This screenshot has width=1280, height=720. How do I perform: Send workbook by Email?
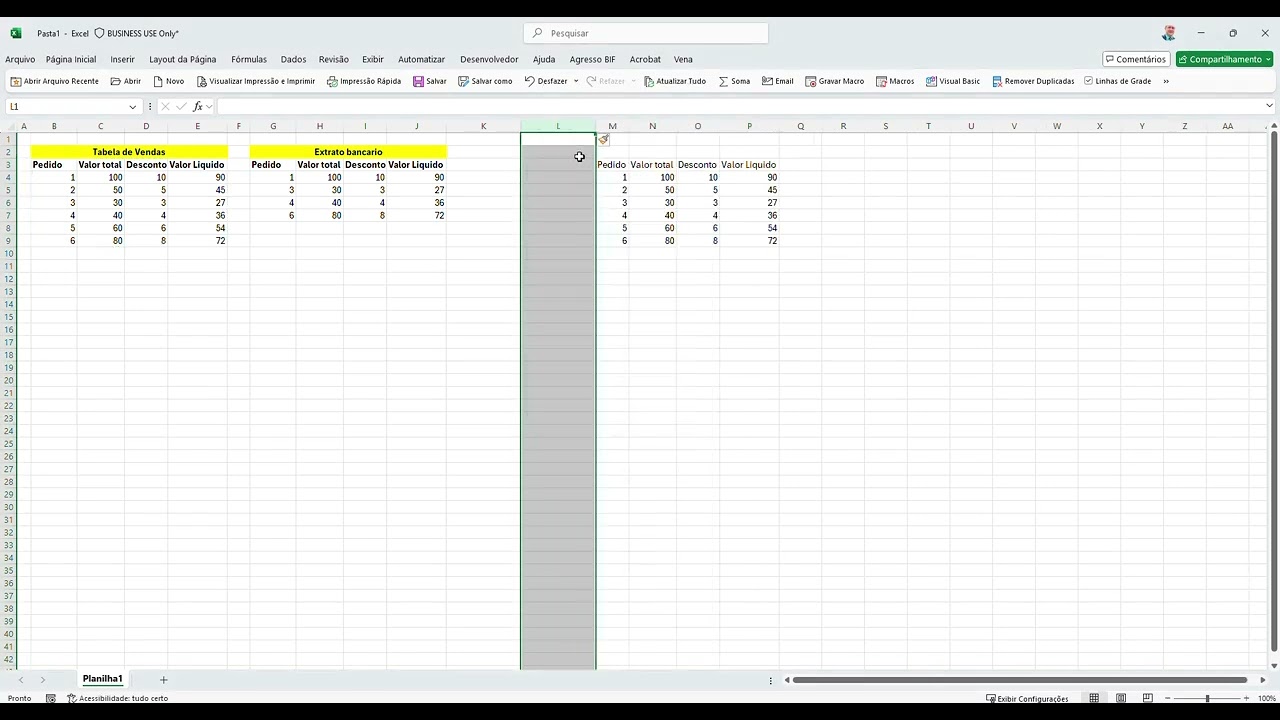coord(777,81)
